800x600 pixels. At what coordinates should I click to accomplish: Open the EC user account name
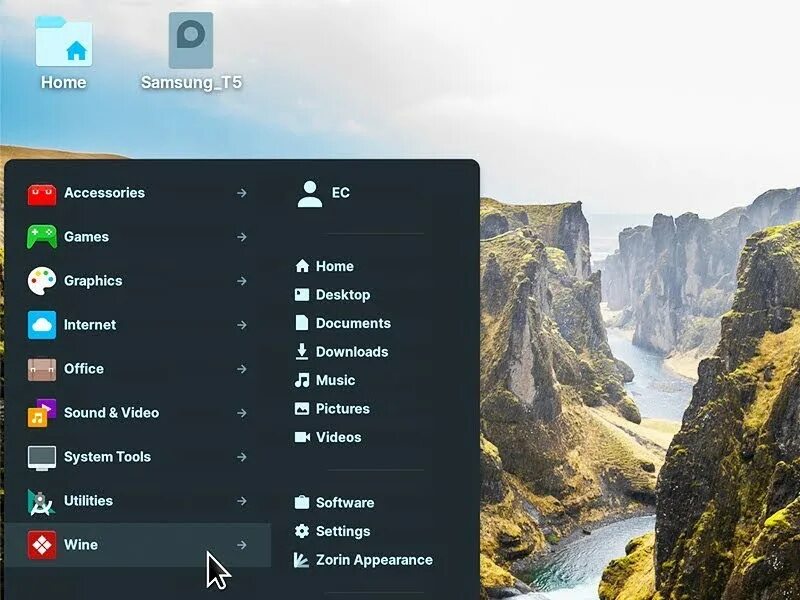coord(341,193)
